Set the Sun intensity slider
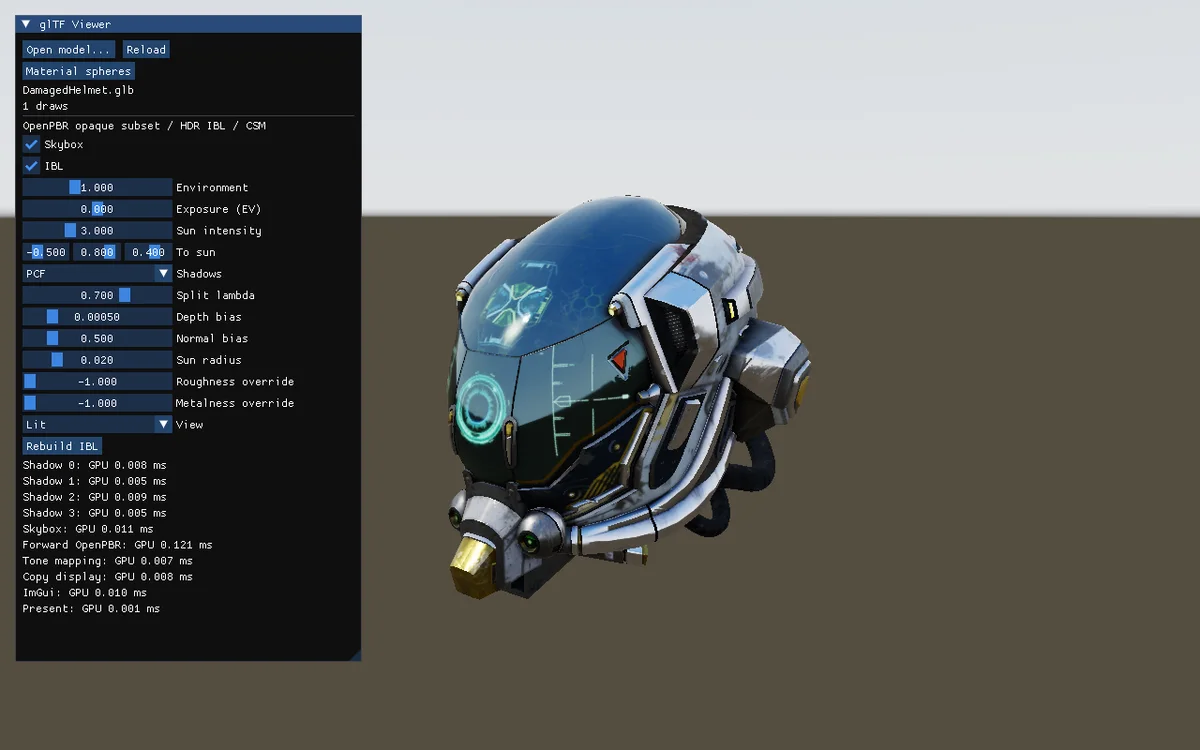Screen dimensions: 1200x750 click(x=97, y=231)
